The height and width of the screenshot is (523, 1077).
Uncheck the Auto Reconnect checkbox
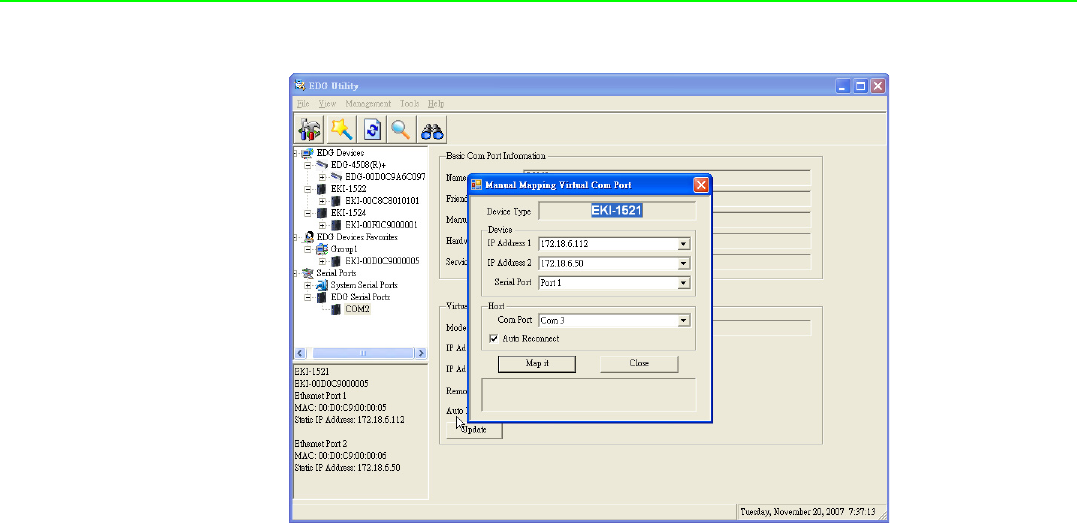tap(493, 339)
